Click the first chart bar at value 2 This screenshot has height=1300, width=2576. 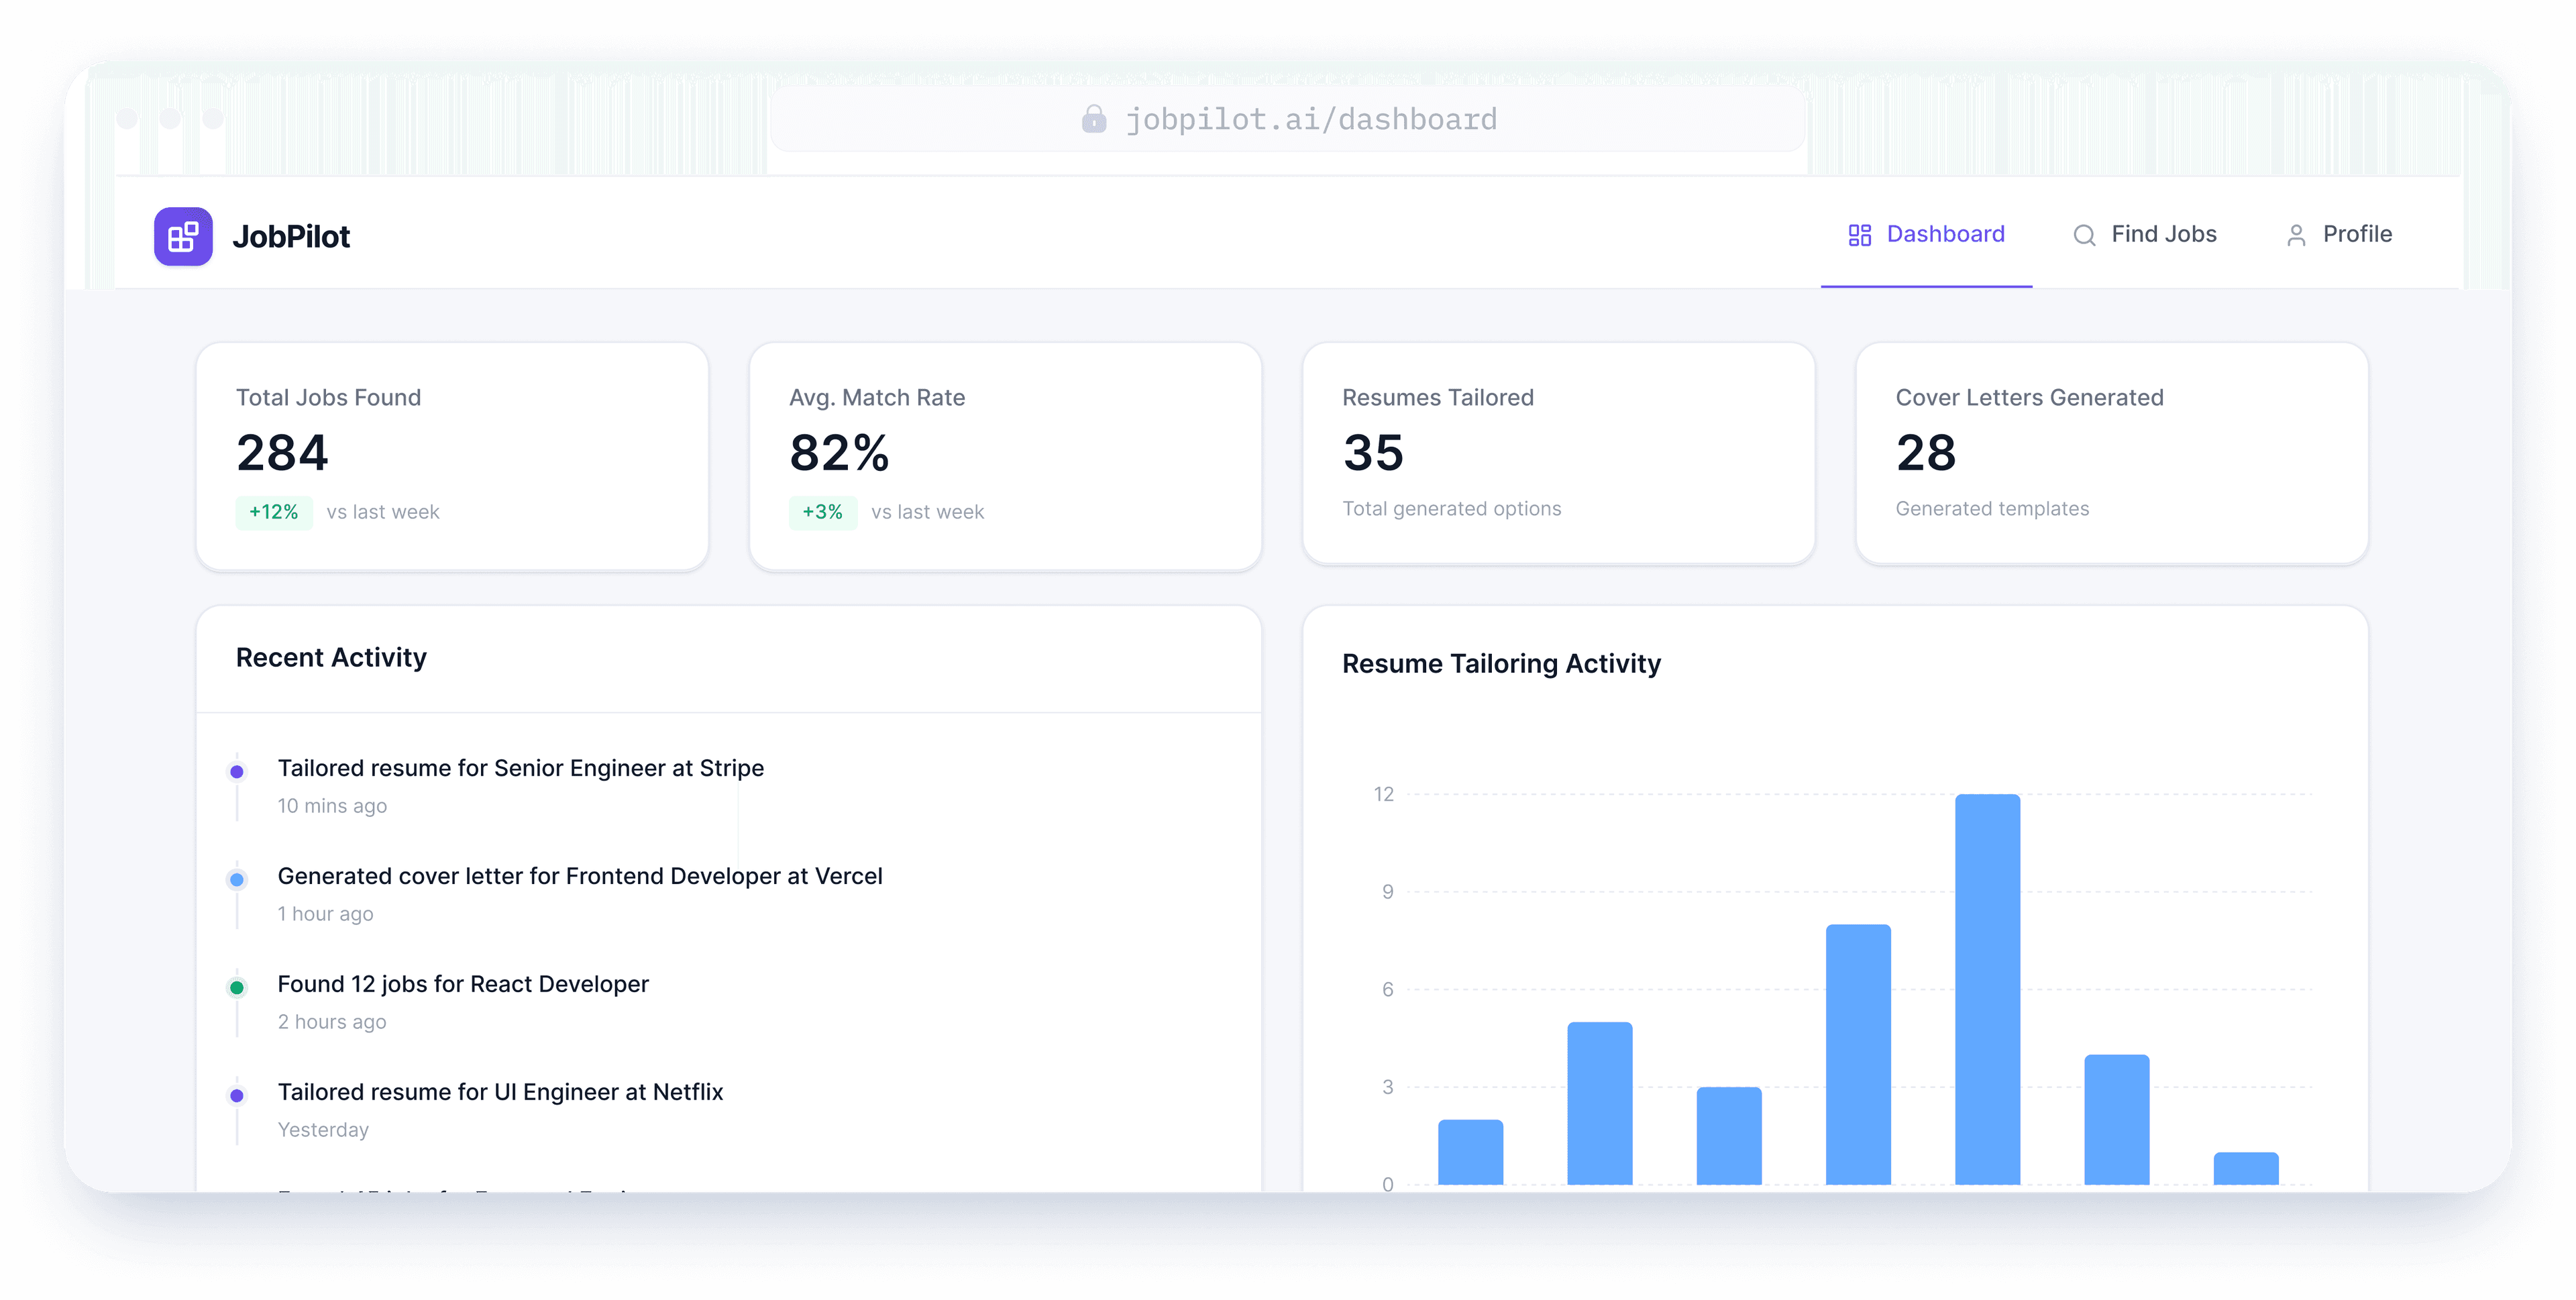[1470, 1152]
